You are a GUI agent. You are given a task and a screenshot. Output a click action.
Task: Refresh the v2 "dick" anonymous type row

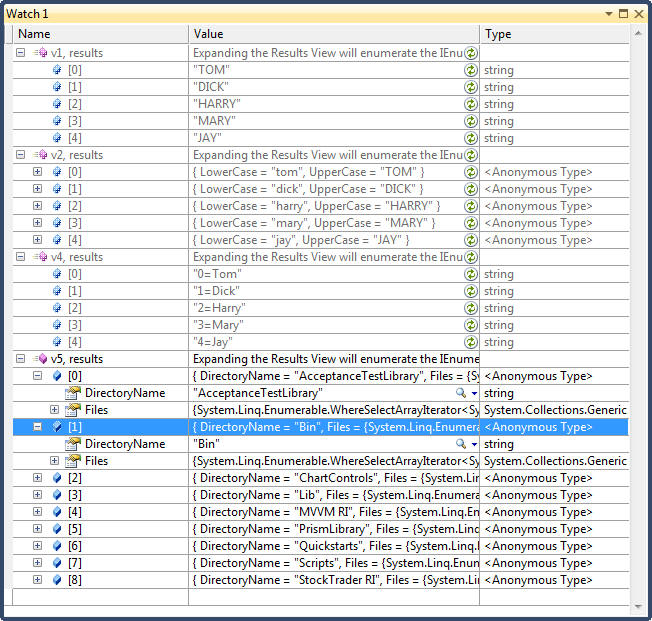[470, 190]
